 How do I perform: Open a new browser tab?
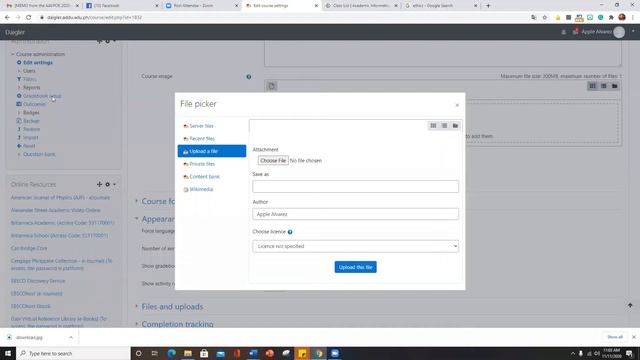[x=488, y=6]
